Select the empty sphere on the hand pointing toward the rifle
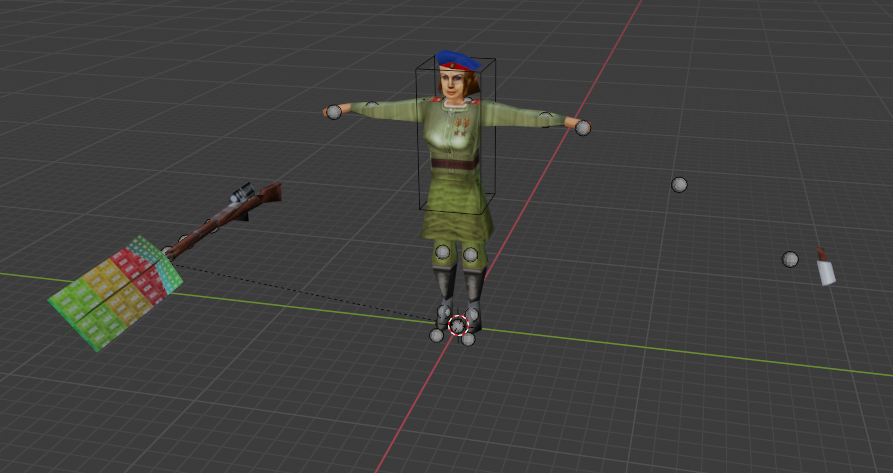Screen dimensions: 893x473 334,112
